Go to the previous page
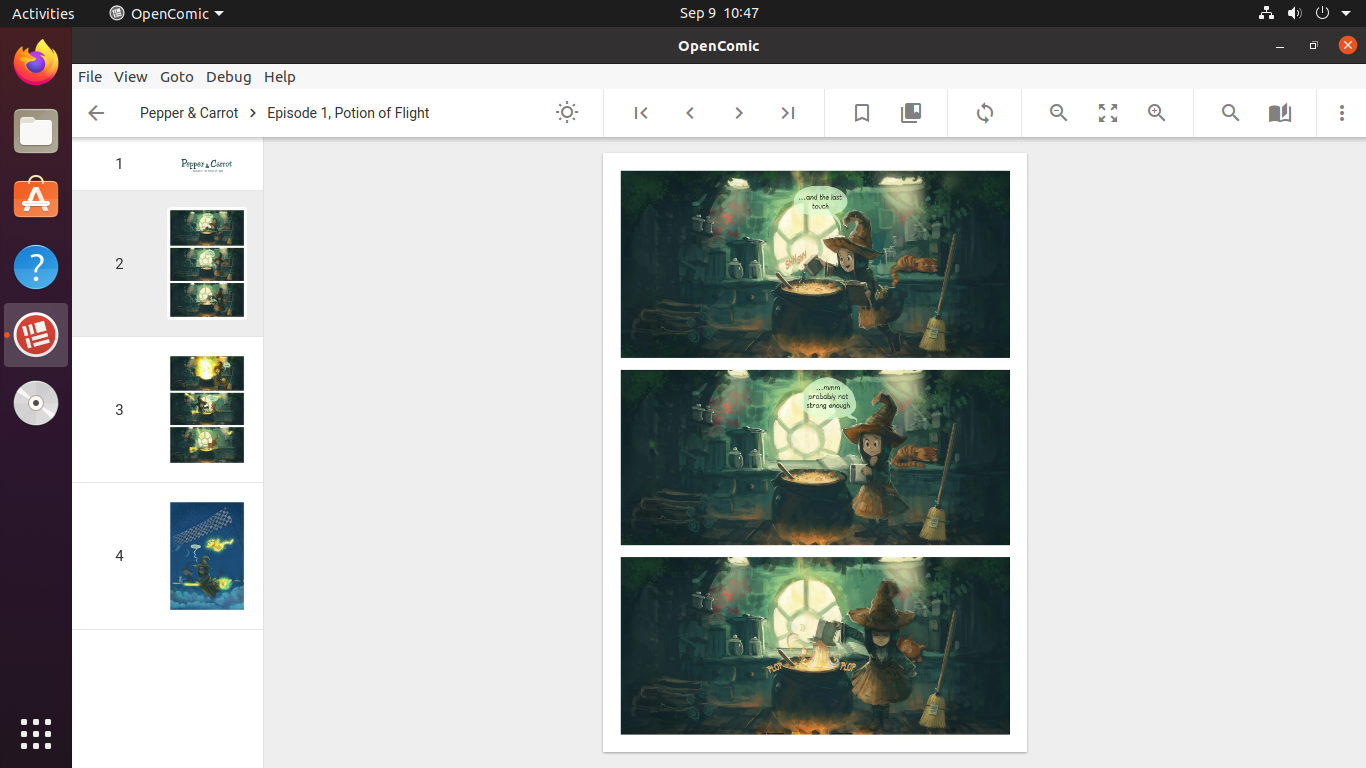This screenshot has height=768, width=1366. (x=690, y=113)
